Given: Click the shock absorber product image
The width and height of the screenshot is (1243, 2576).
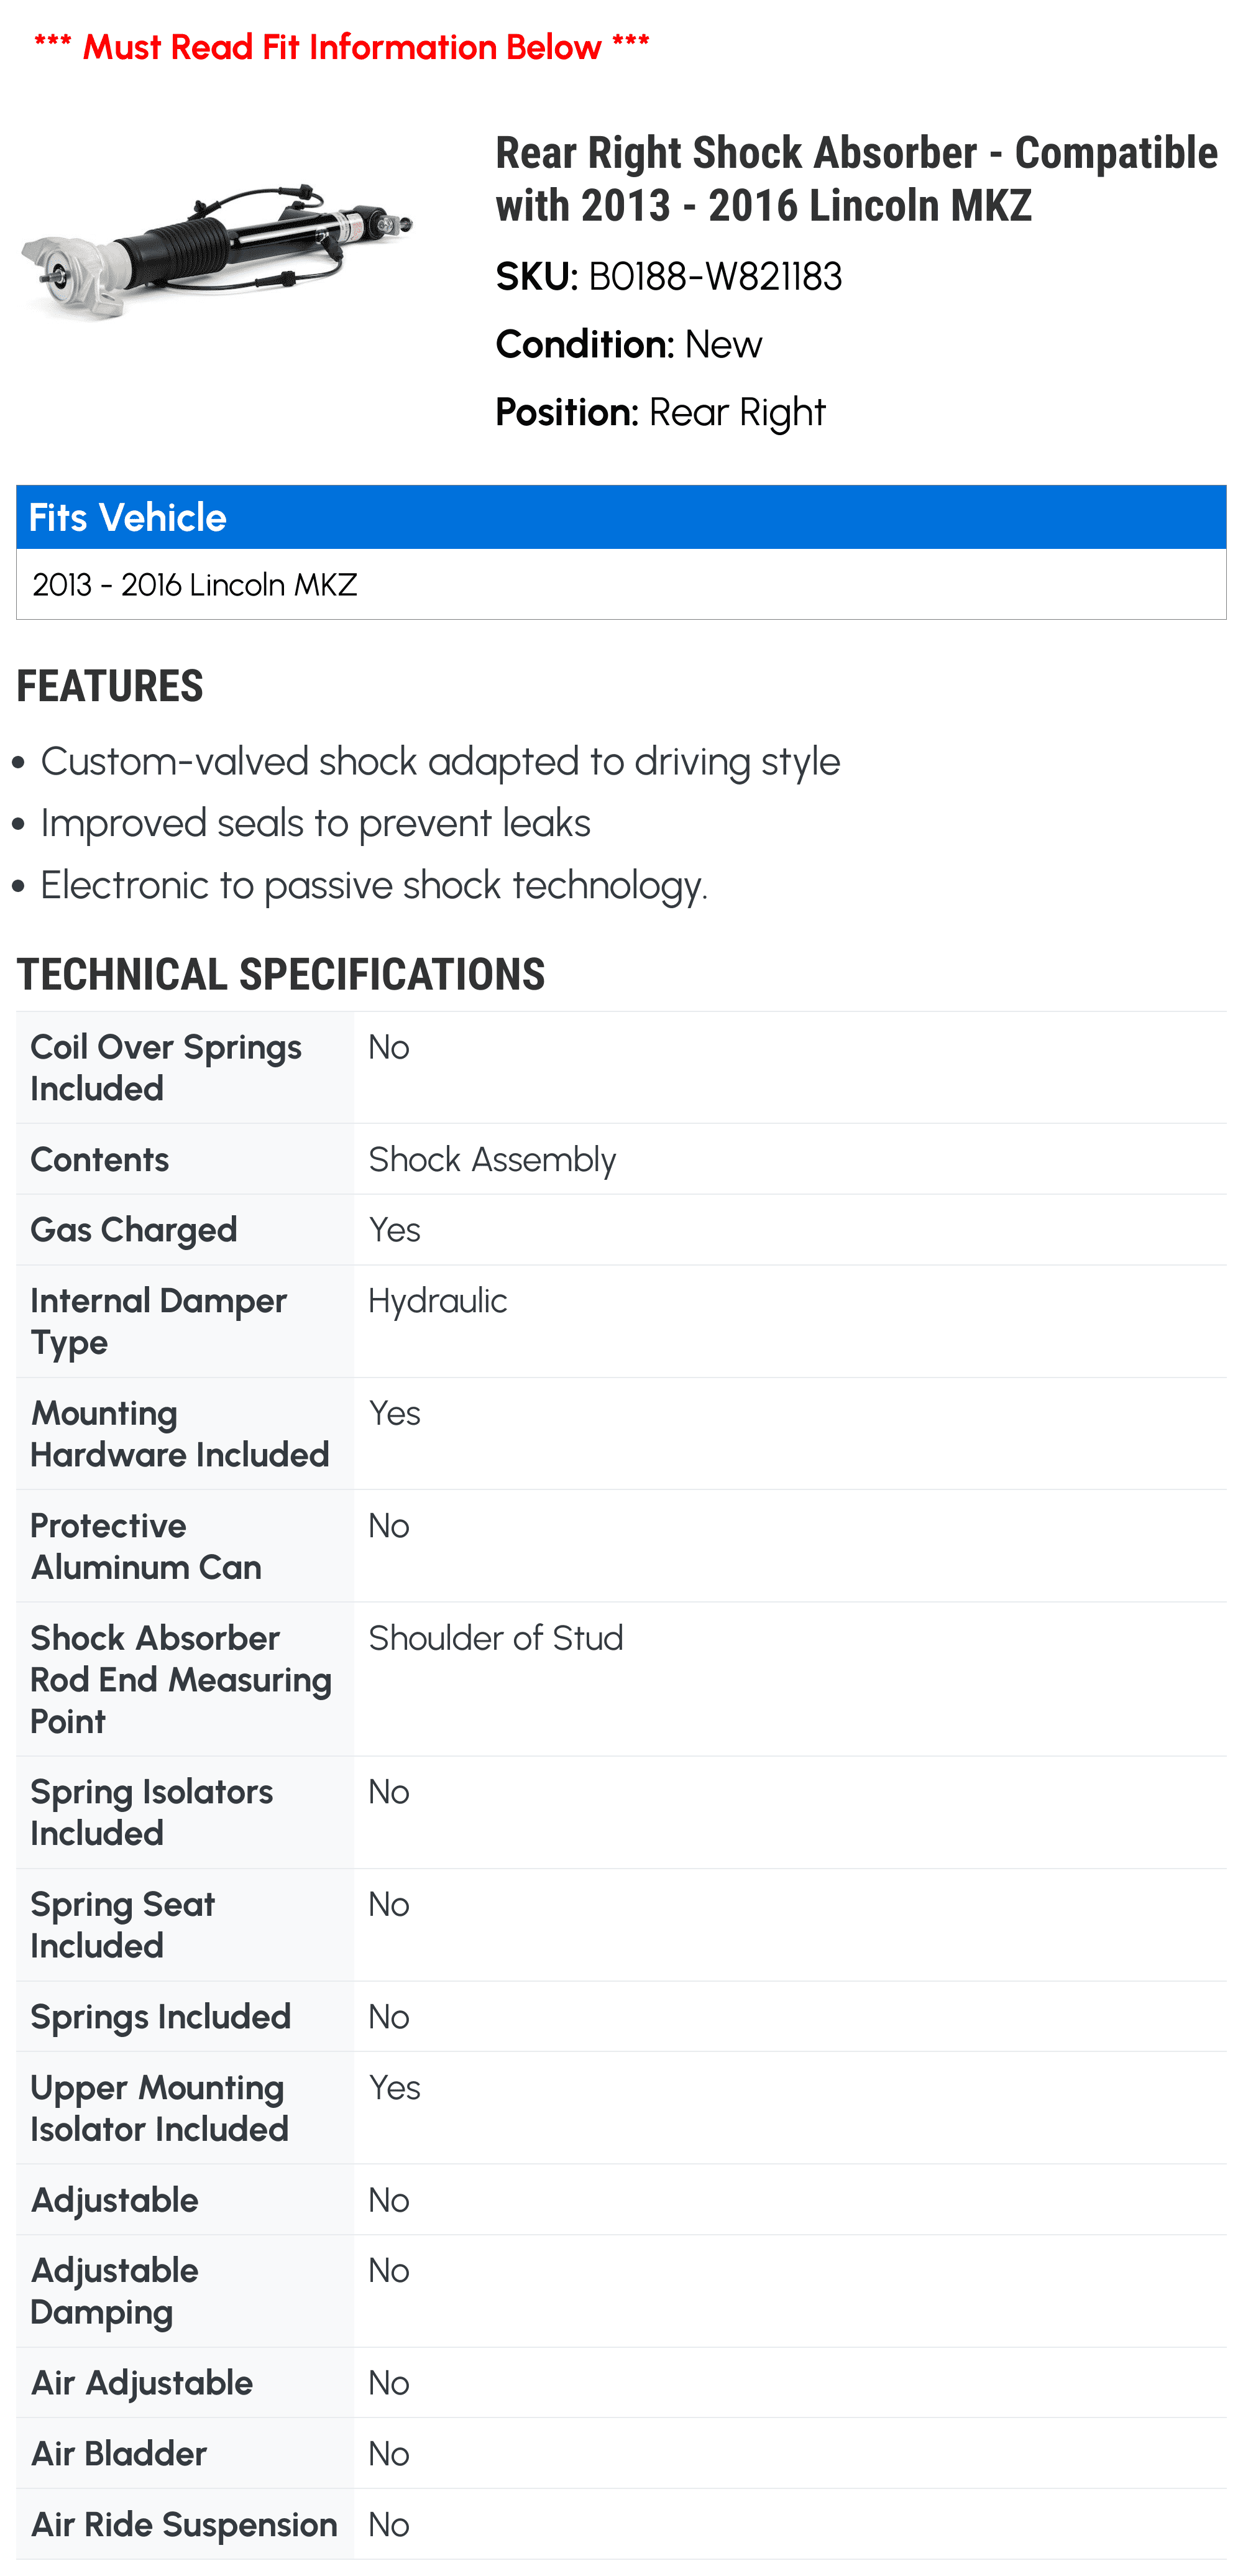Looking at the screenshot, I should click(x=217, y=250).
